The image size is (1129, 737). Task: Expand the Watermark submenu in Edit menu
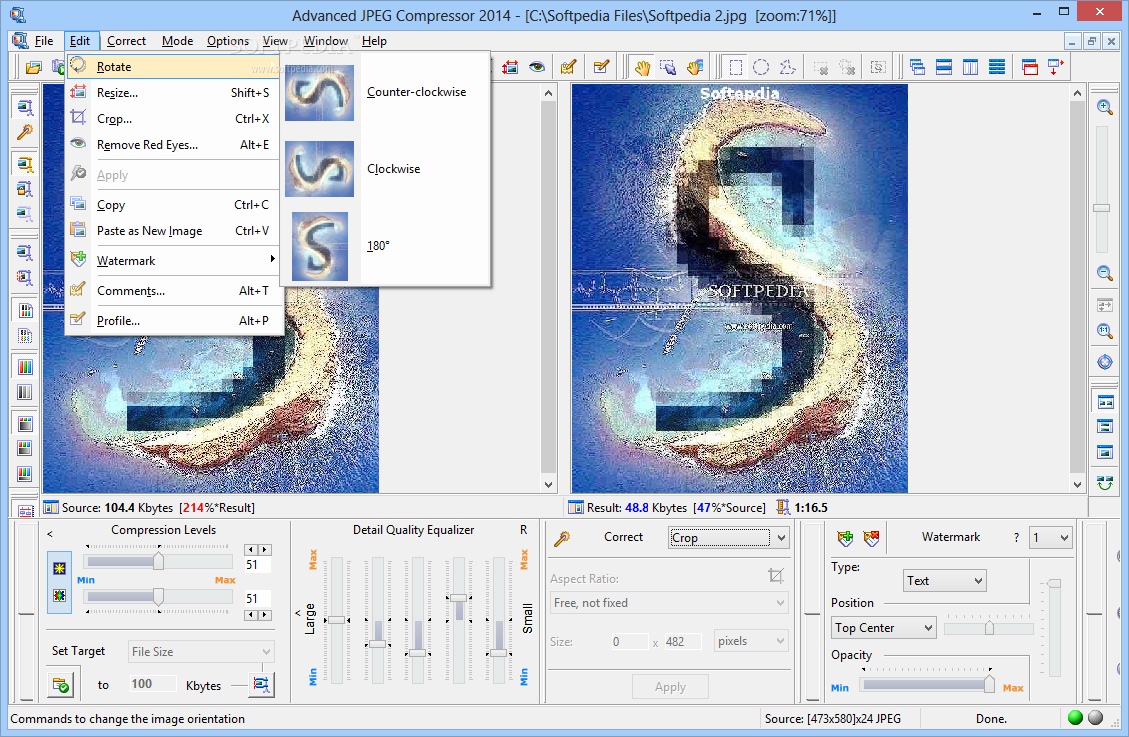[173, 261]
